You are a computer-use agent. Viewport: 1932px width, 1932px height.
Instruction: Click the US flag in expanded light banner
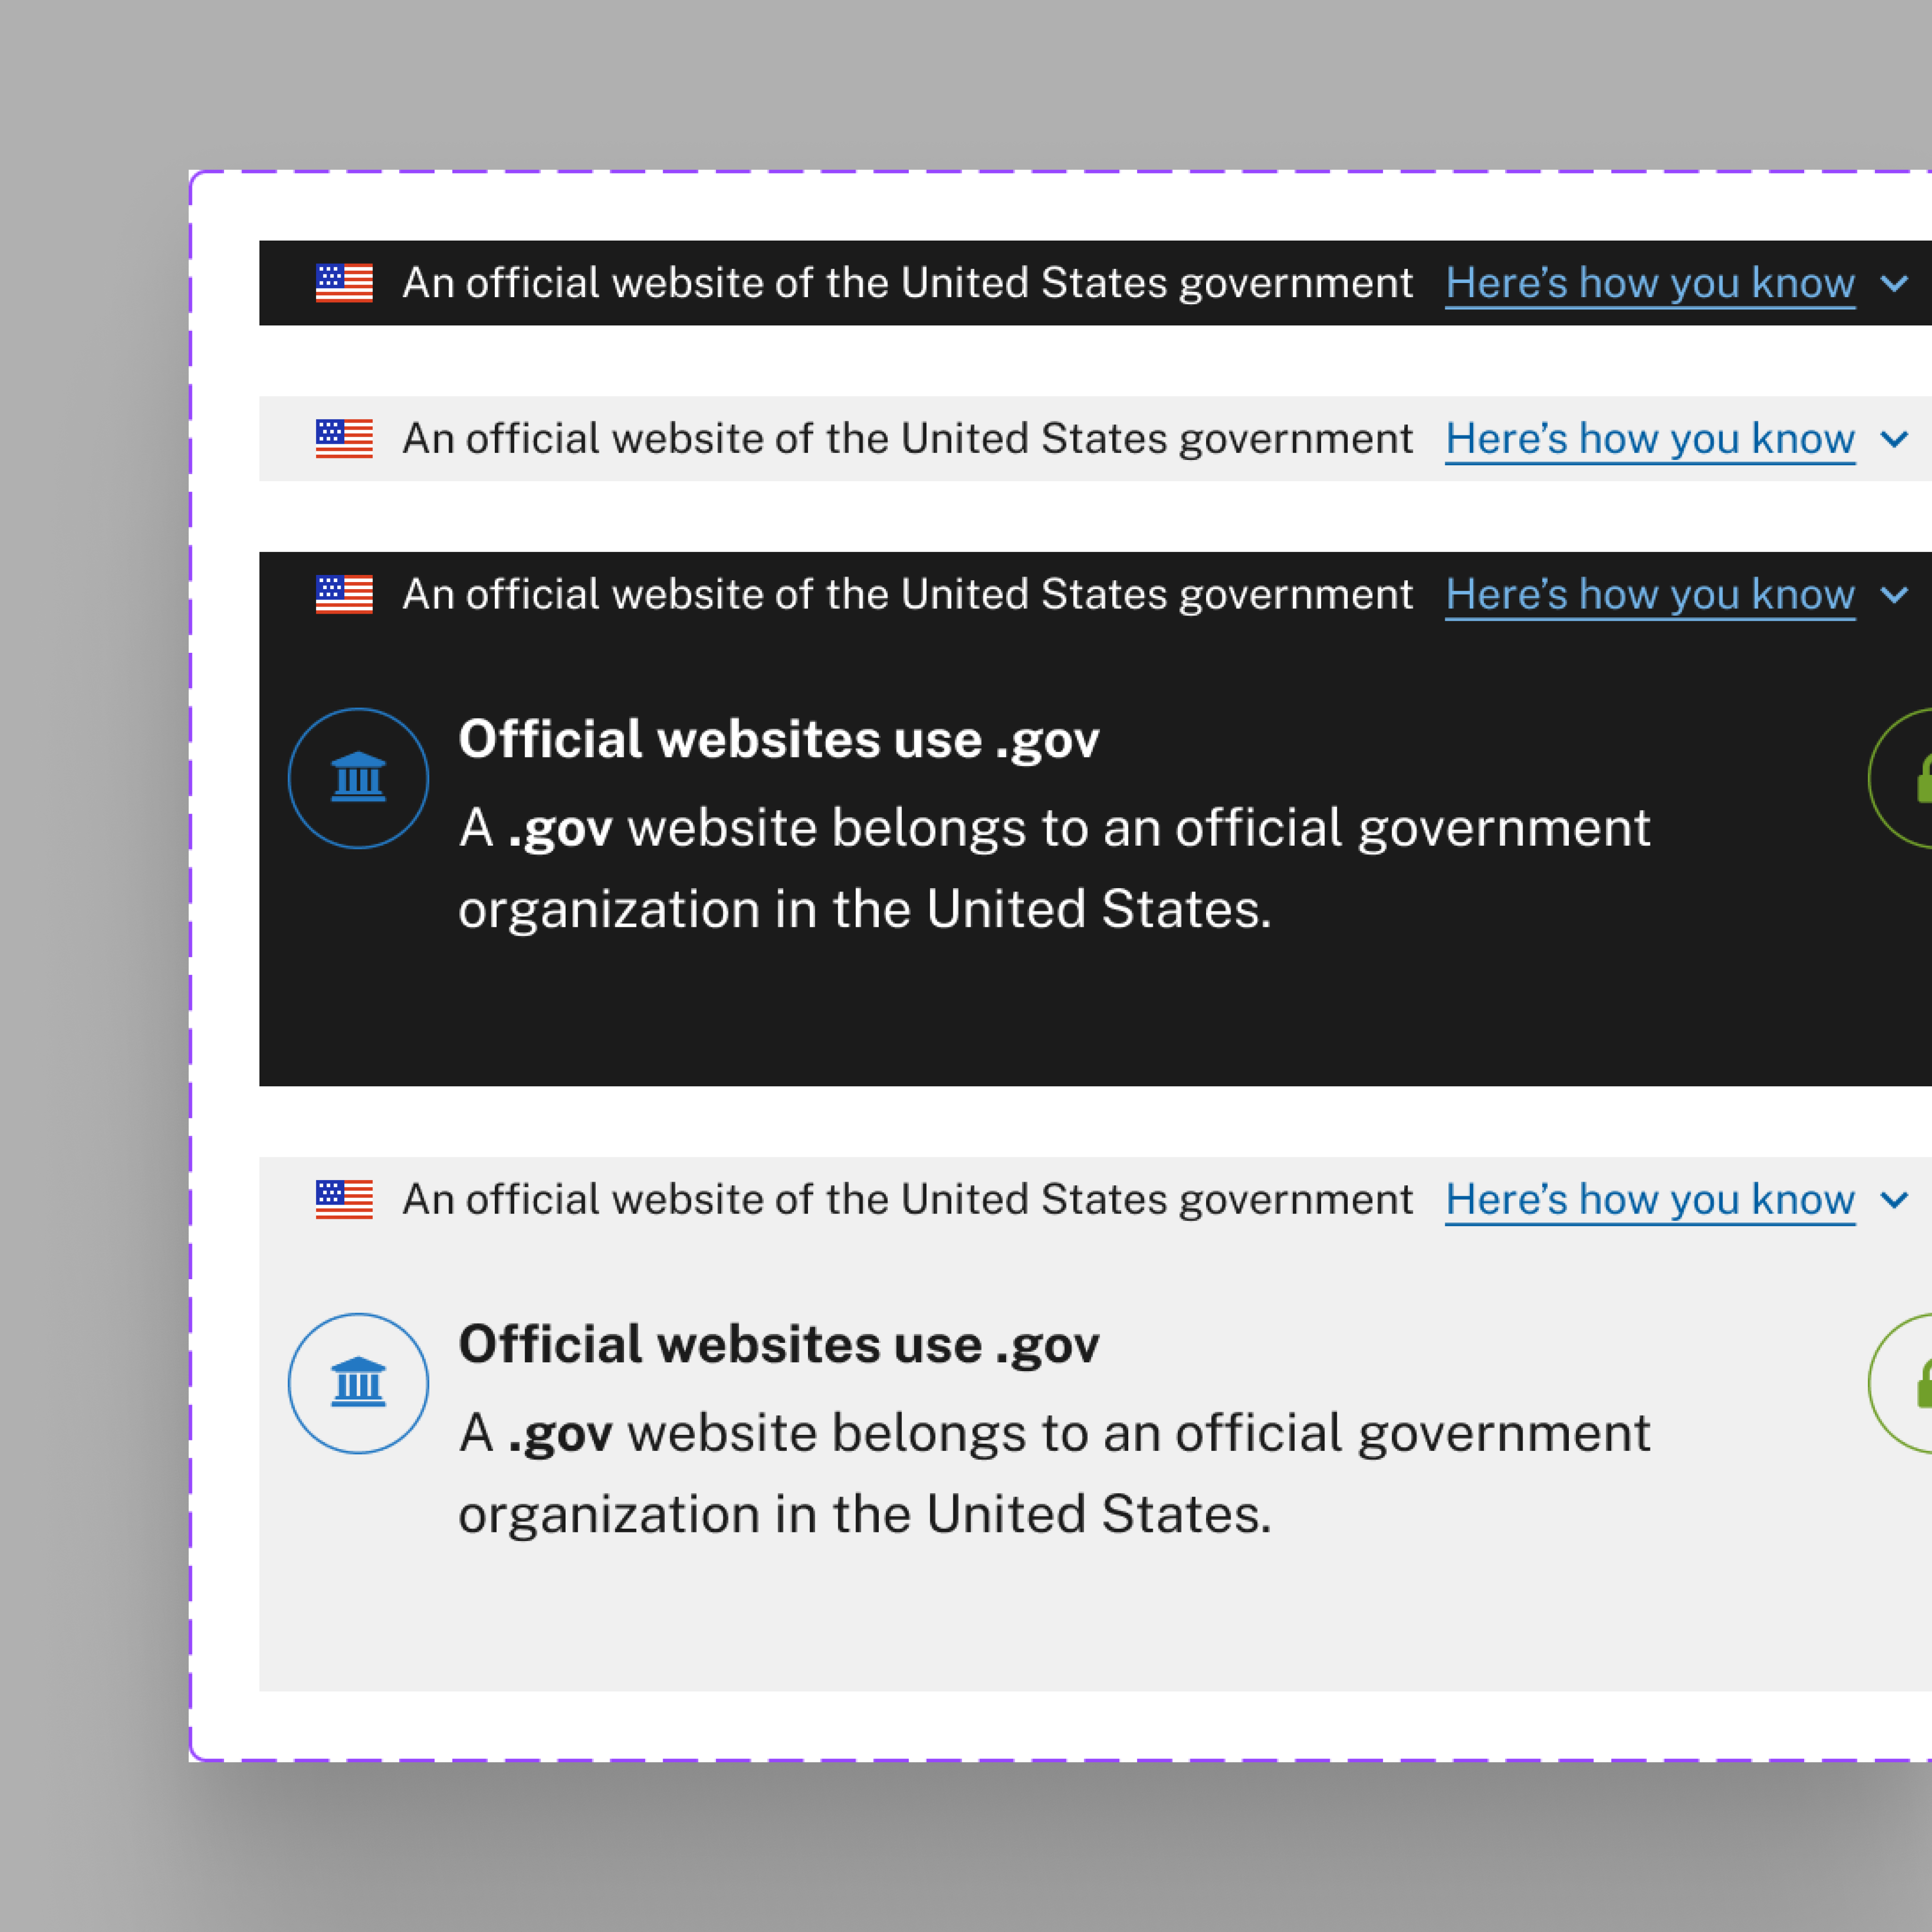pos(344,1200)
